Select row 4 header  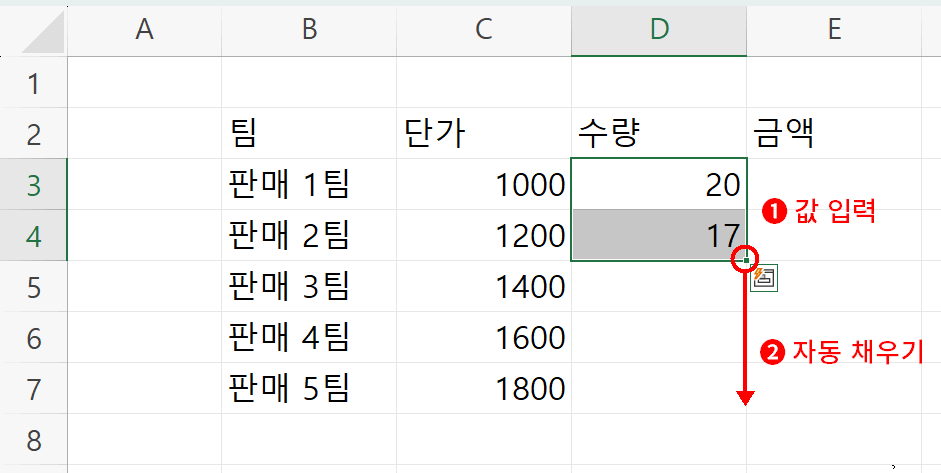click(x=34, y=235)
